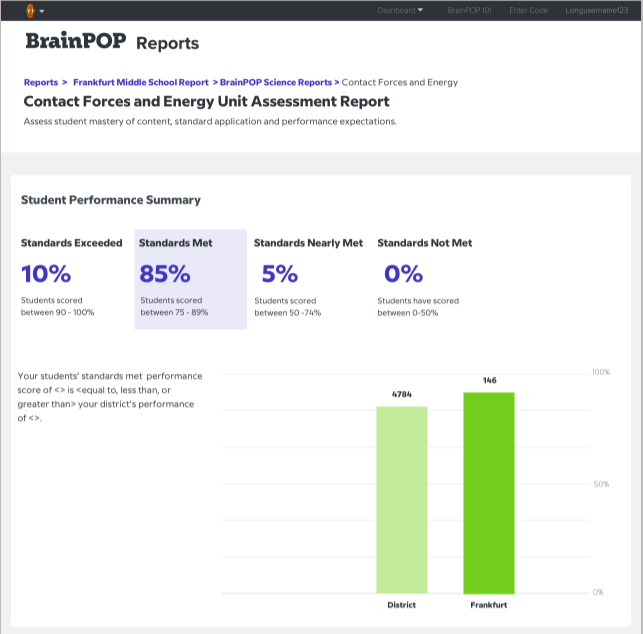Go to the Reports breadcrumb link
This screenshot has height=634, width=643.
pyautogui.click(x=40, y=82)
